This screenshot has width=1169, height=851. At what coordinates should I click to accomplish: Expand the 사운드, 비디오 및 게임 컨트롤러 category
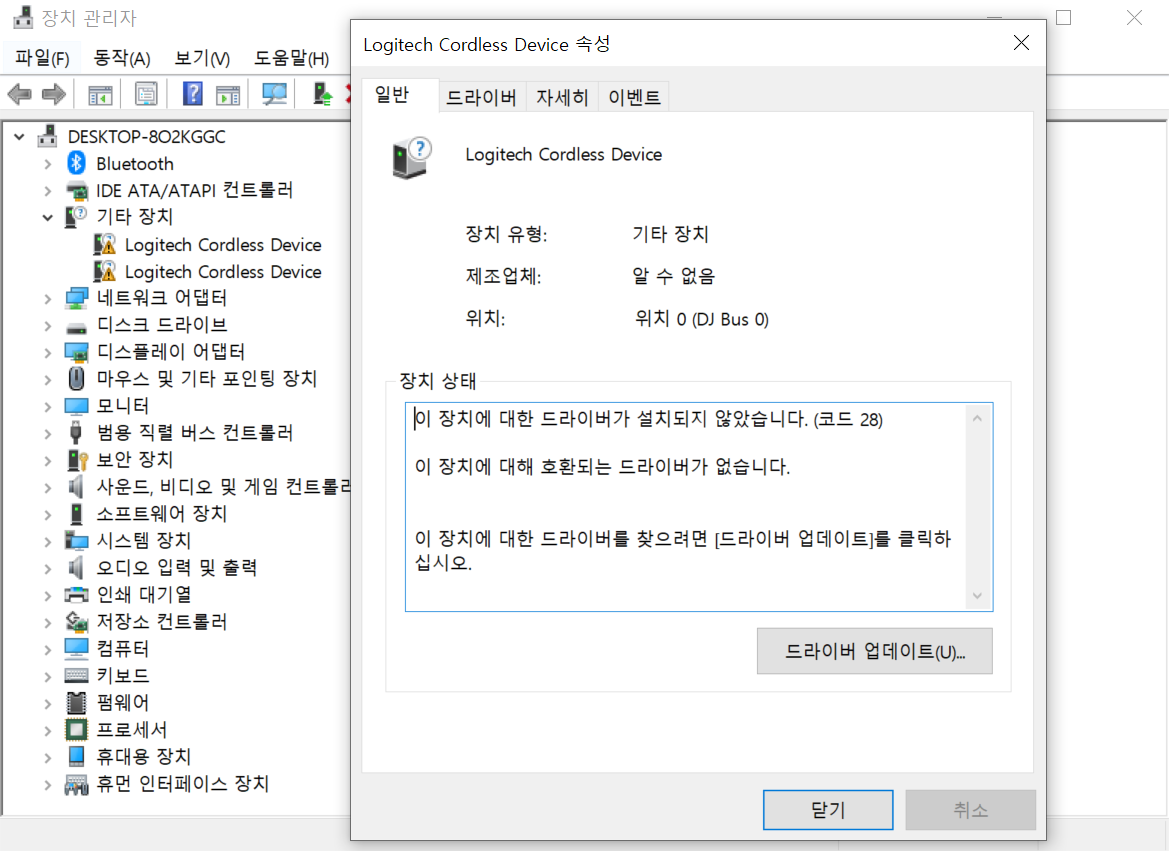[x=48, y=488]
